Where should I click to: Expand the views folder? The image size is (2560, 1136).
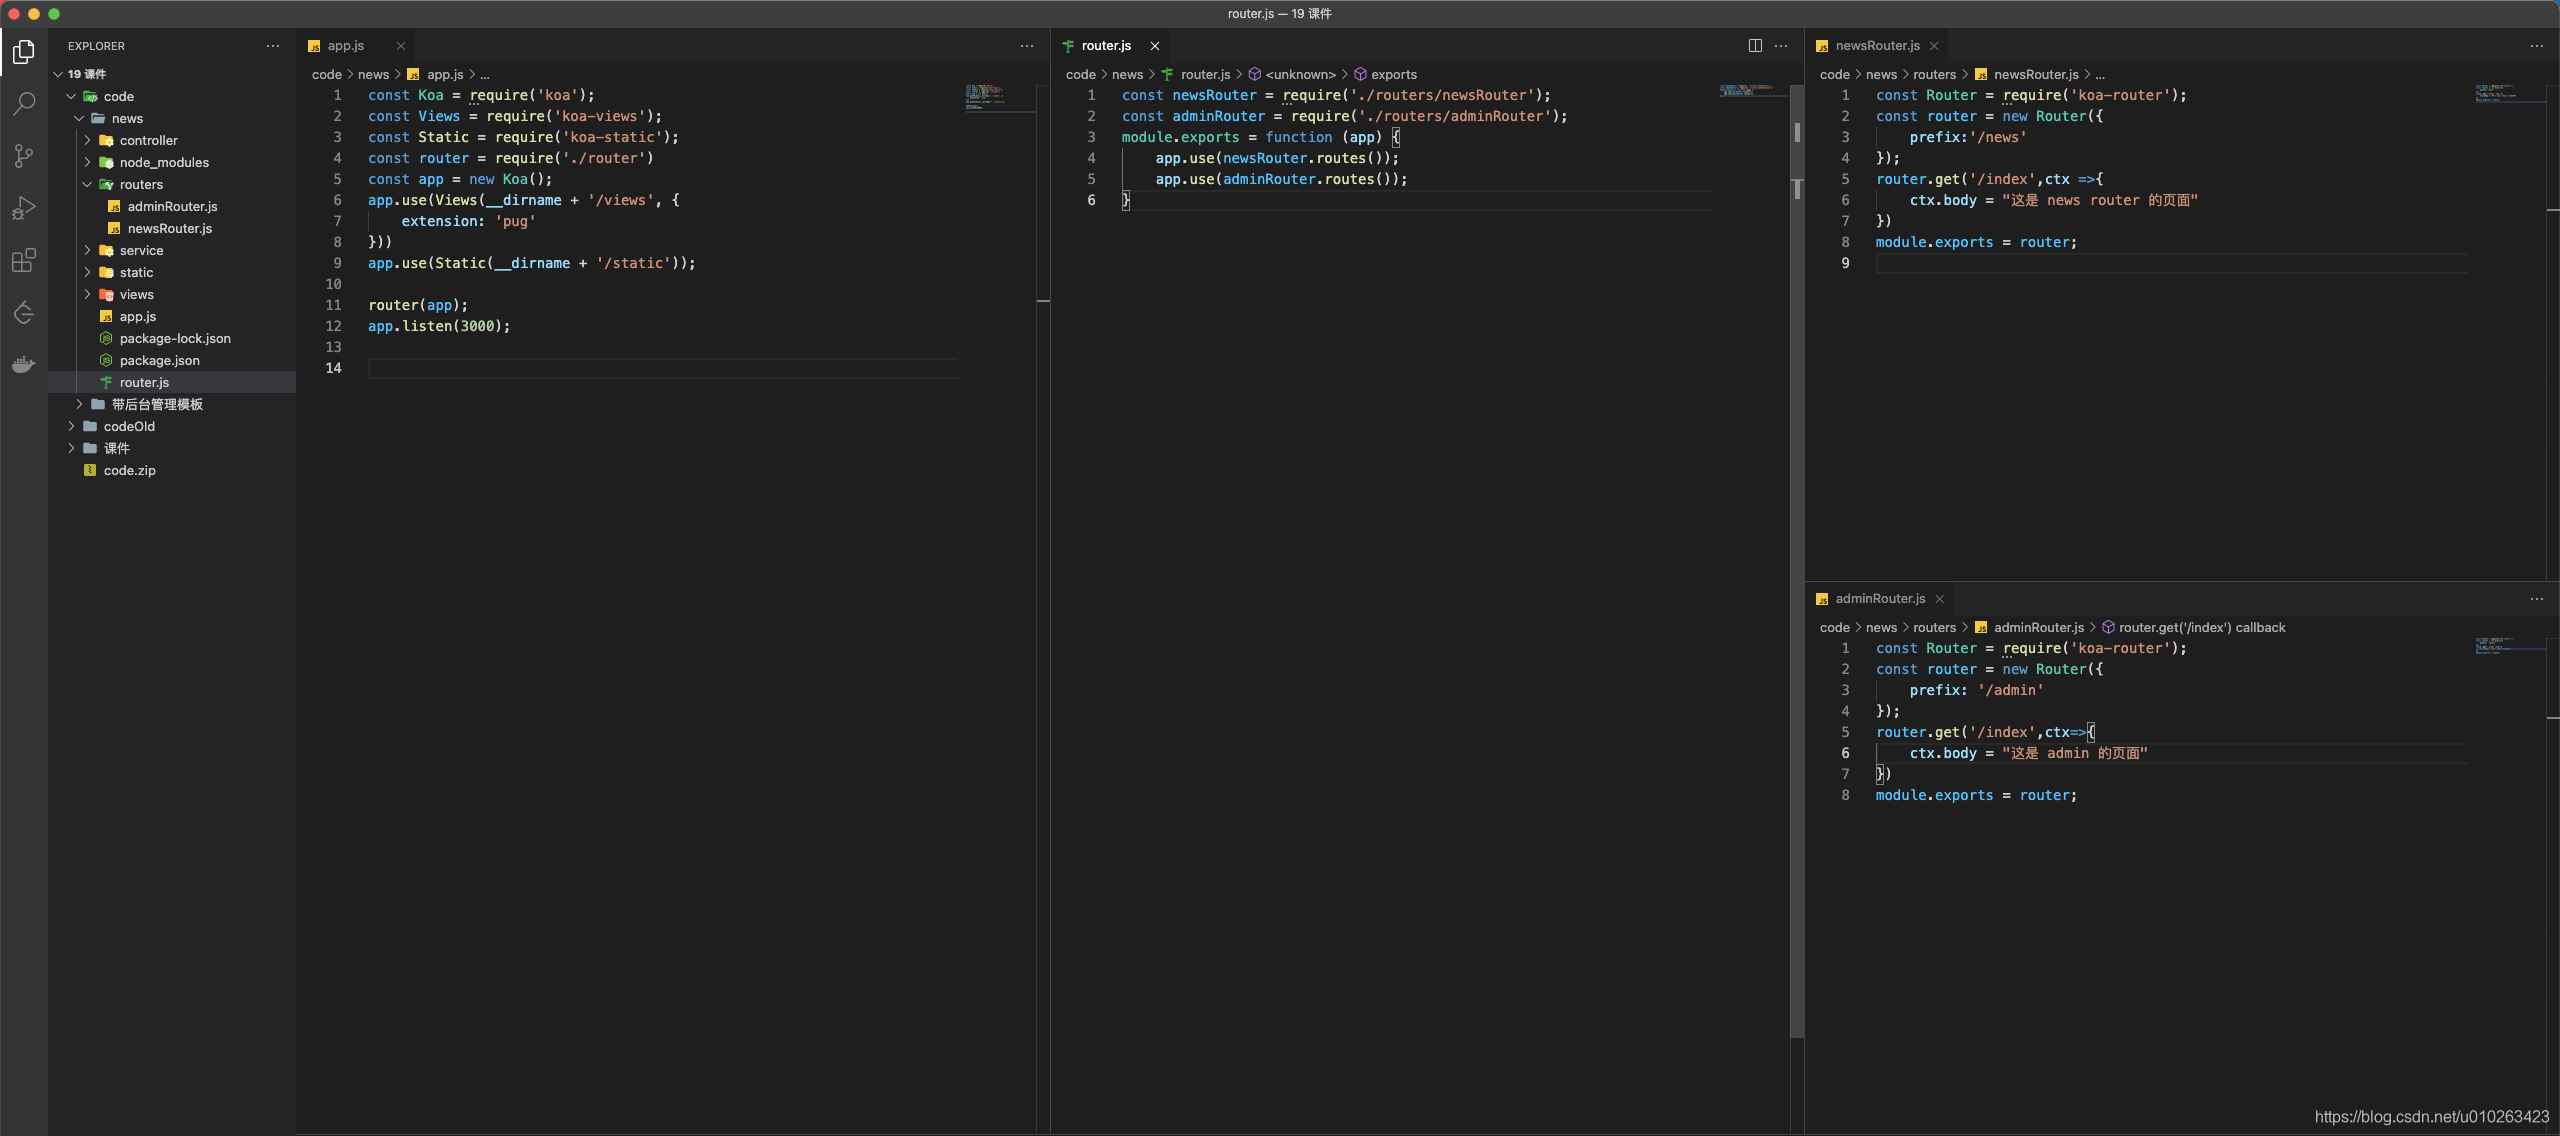pos(172,294)
